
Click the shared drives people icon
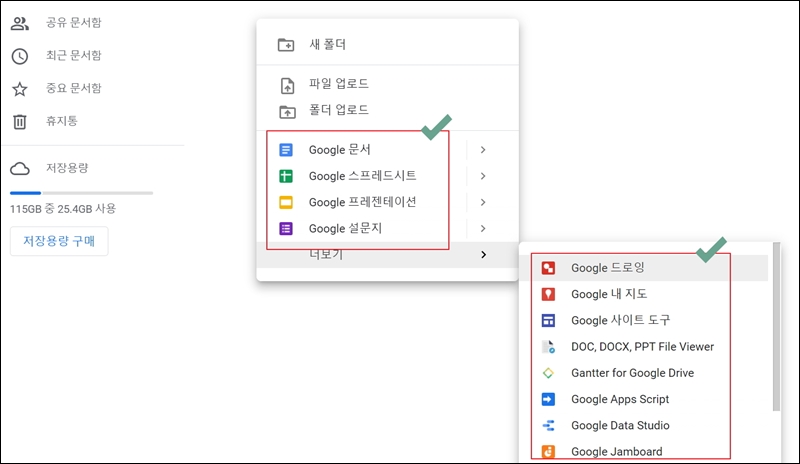(20, 23)
